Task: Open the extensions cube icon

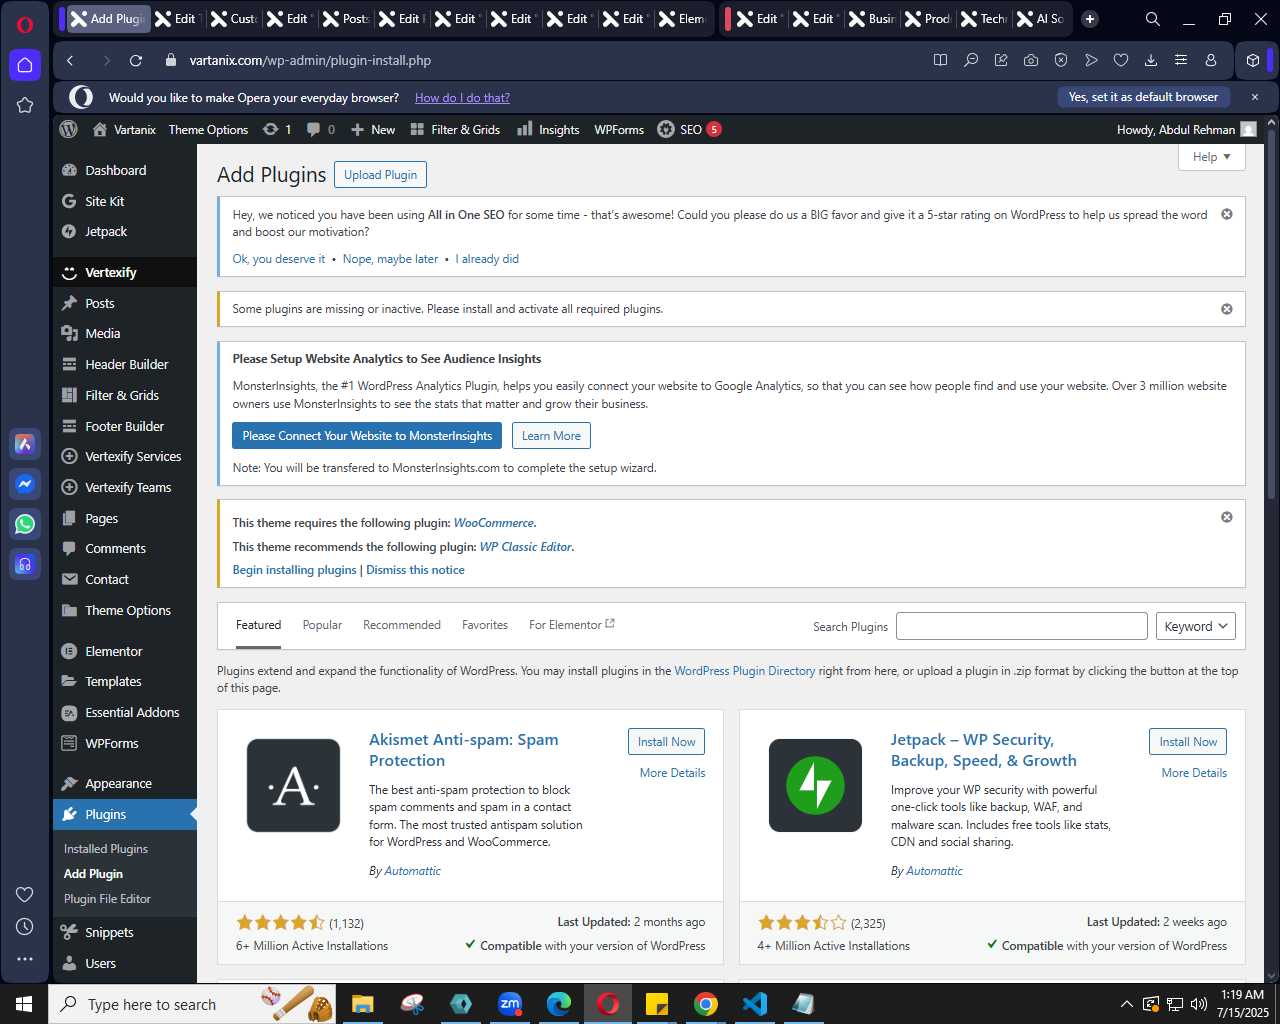Action: (x=1253, y=60)
